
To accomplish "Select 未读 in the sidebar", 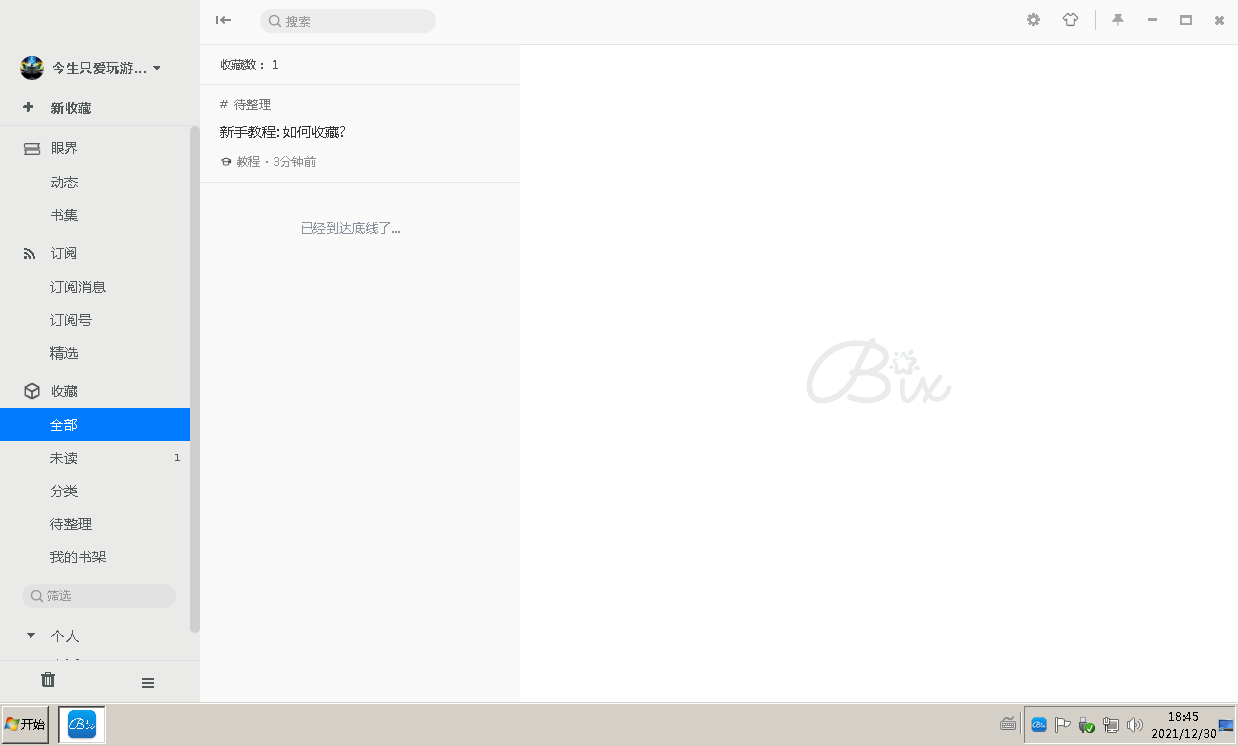I will tap(64, 458).
